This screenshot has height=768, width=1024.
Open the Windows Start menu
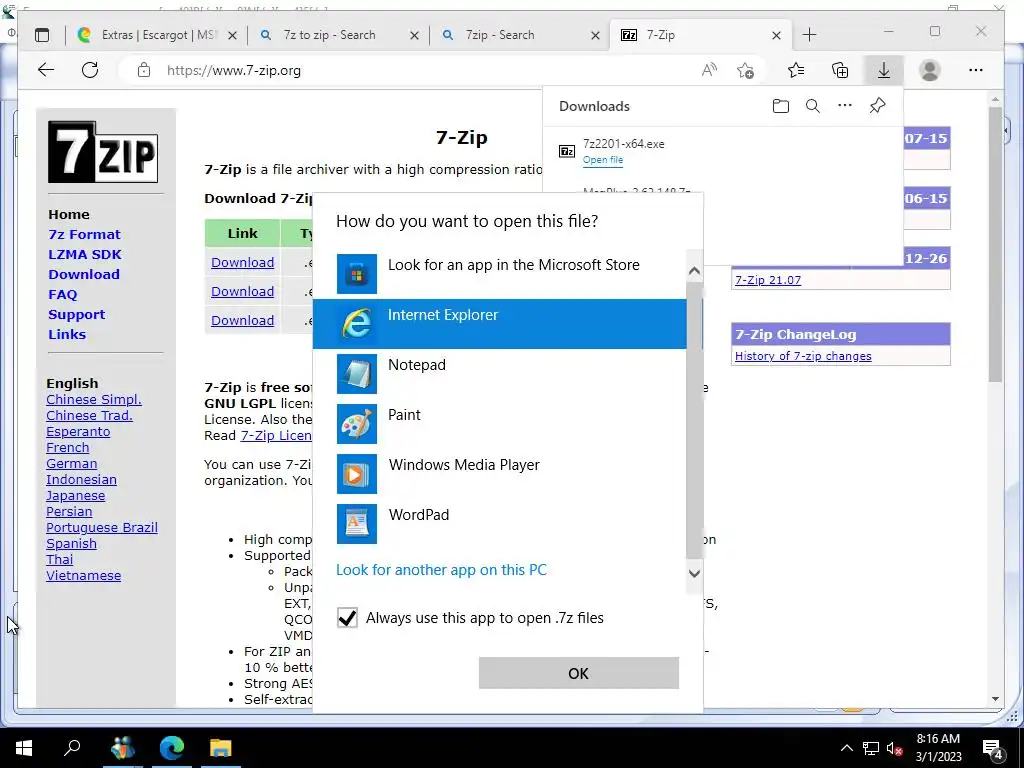[x=24, y=748]
